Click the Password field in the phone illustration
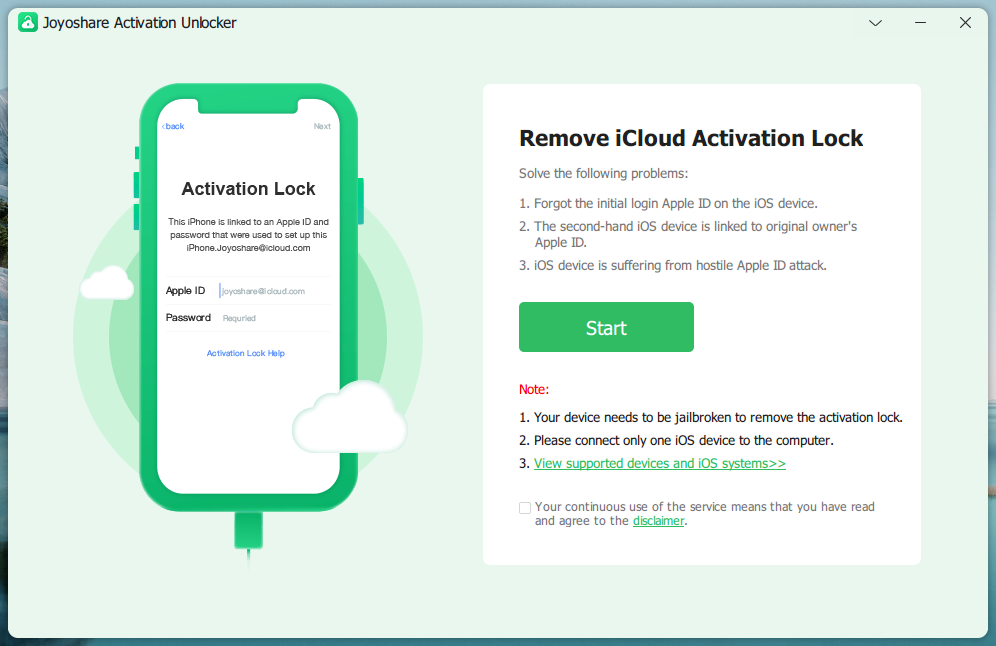The height and width of the screenshot is (646, 996). pos(248,318)
